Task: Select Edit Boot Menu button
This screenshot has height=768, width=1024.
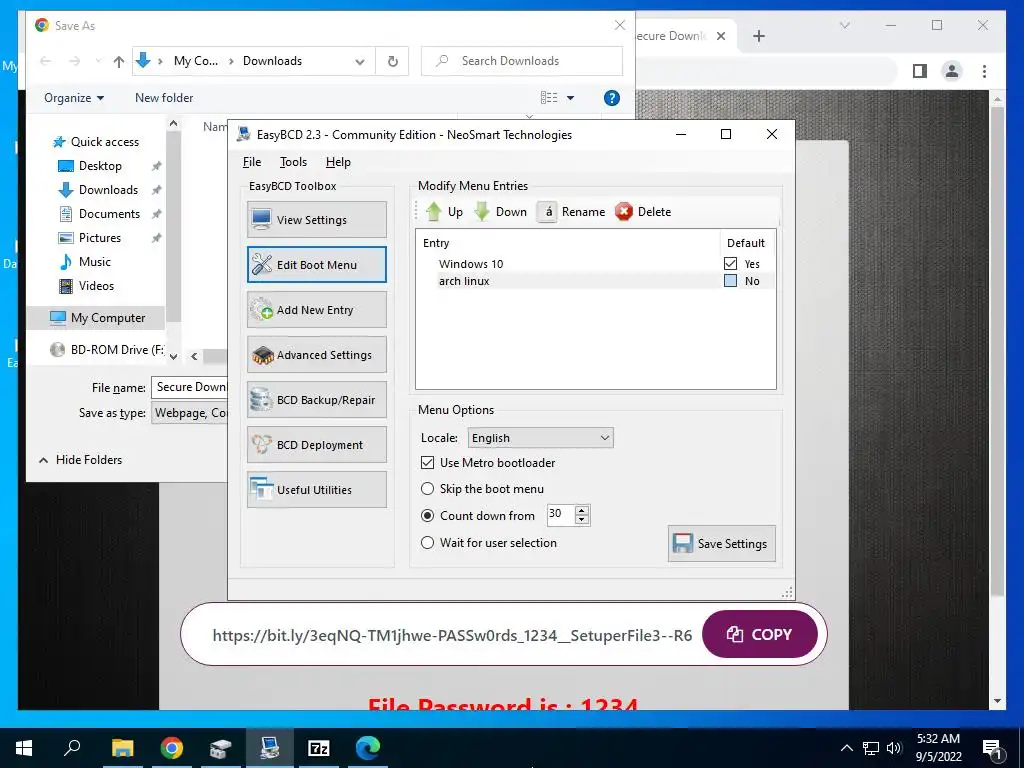Action: click(317, 264)
